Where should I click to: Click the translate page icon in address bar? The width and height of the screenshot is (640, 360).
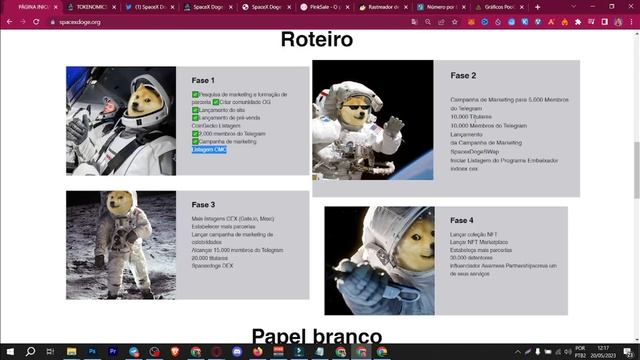point(414,22)
